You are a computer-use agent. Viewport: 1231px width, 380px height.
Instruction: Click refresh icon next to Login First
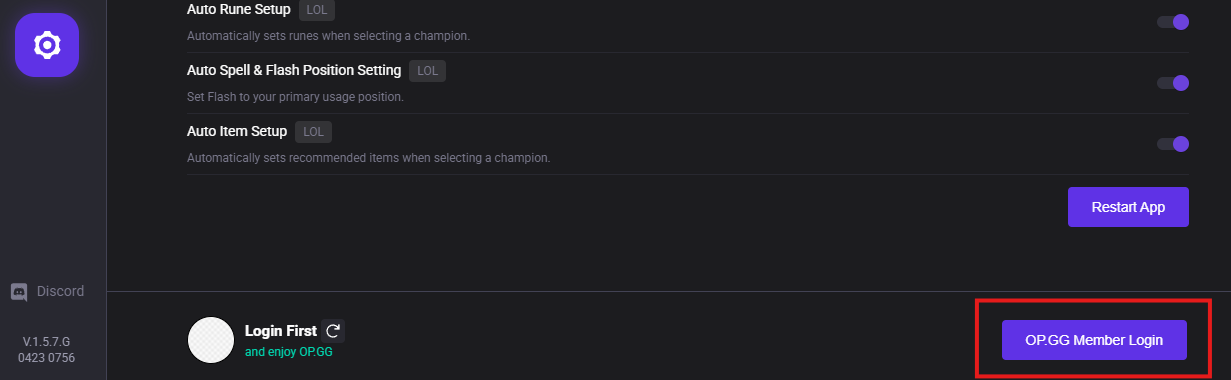[x=333, y=330]
